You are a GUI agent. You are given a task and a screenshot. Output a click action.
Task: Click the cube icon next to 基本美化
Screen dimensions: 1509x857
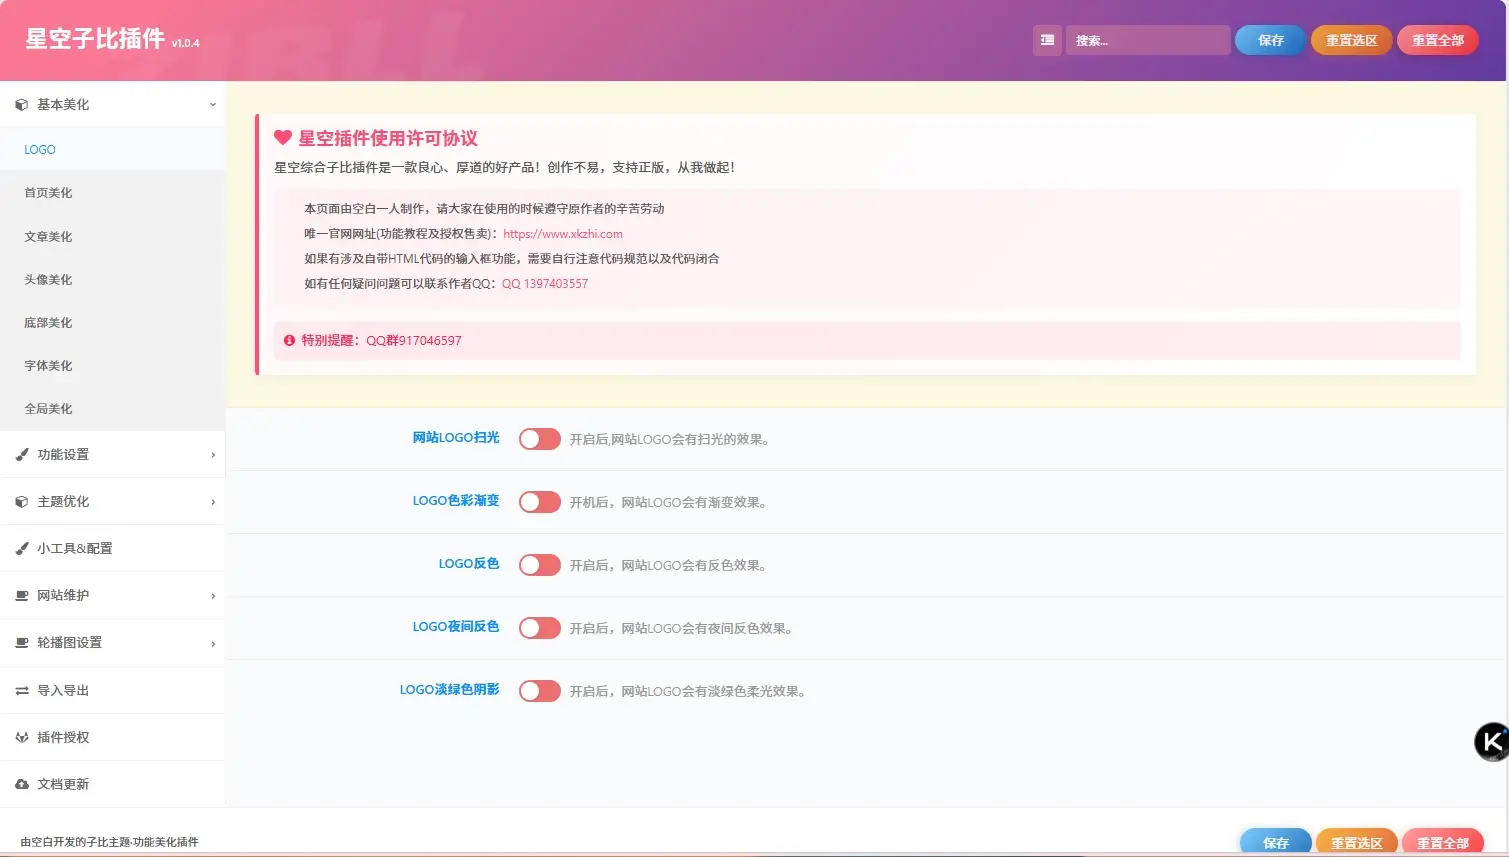point(21,105)
